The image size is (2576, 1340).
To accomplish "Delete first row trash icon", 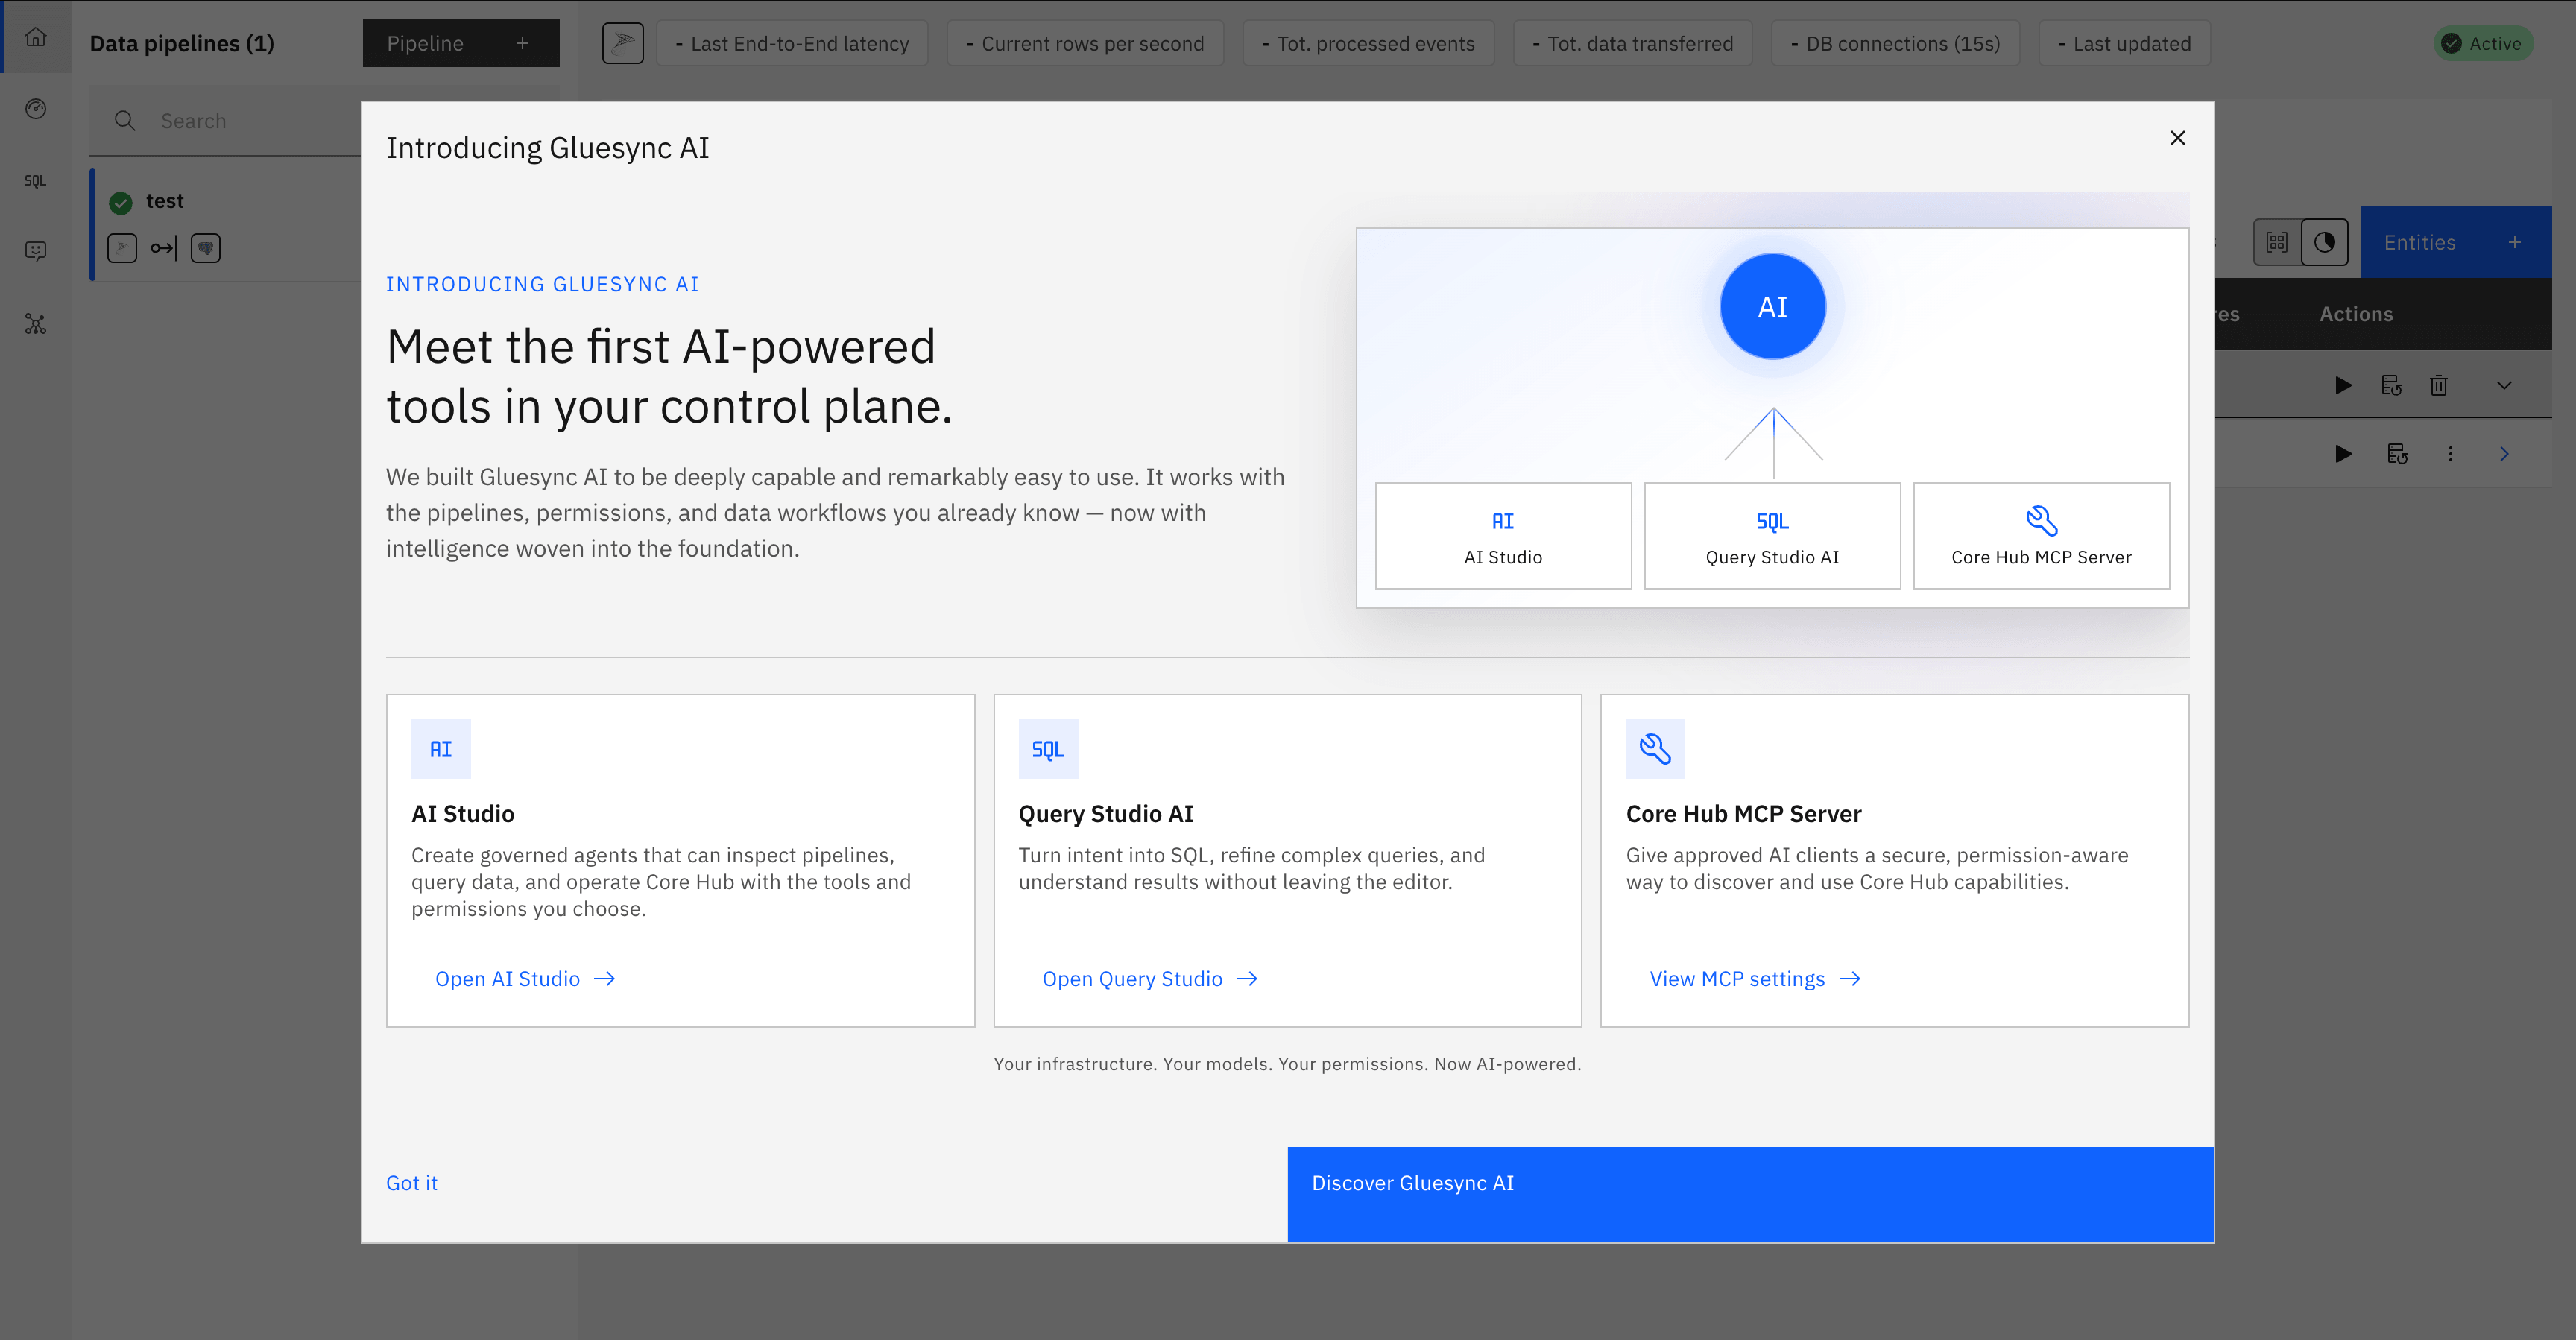I will pos(2439,385).
